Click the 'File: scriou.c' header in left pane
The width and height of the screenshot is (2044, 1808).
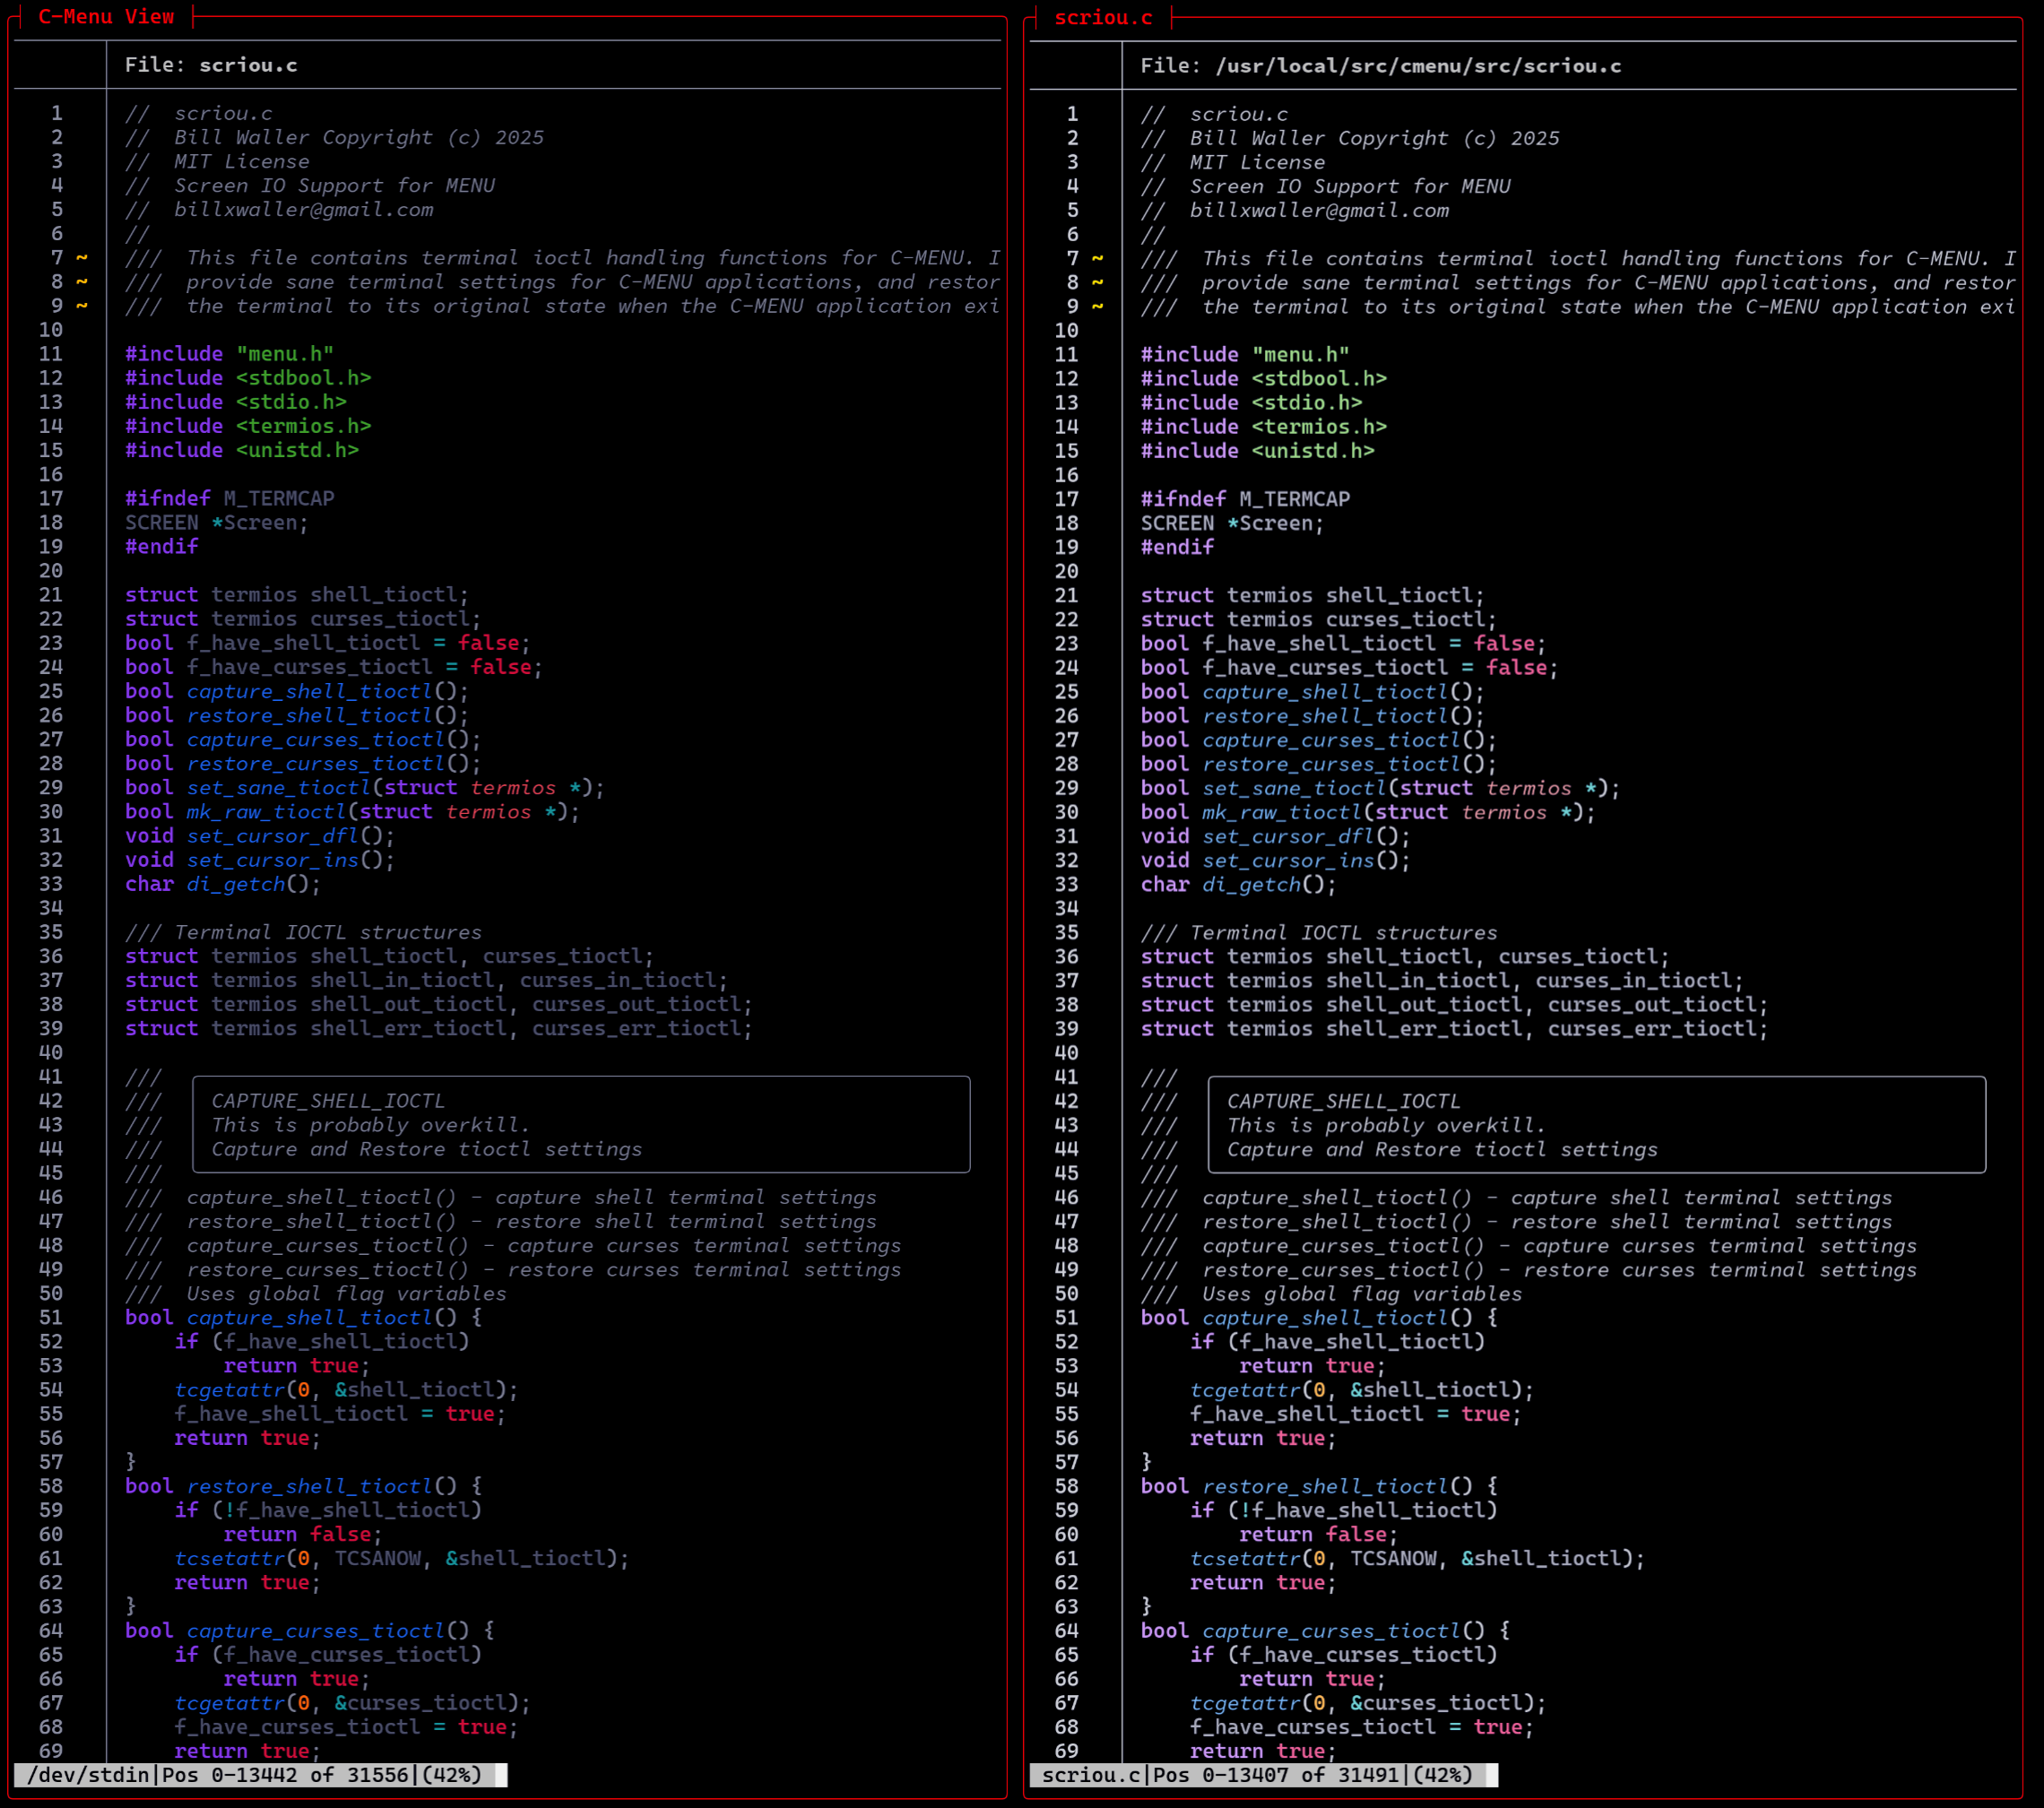coord(211,65)
